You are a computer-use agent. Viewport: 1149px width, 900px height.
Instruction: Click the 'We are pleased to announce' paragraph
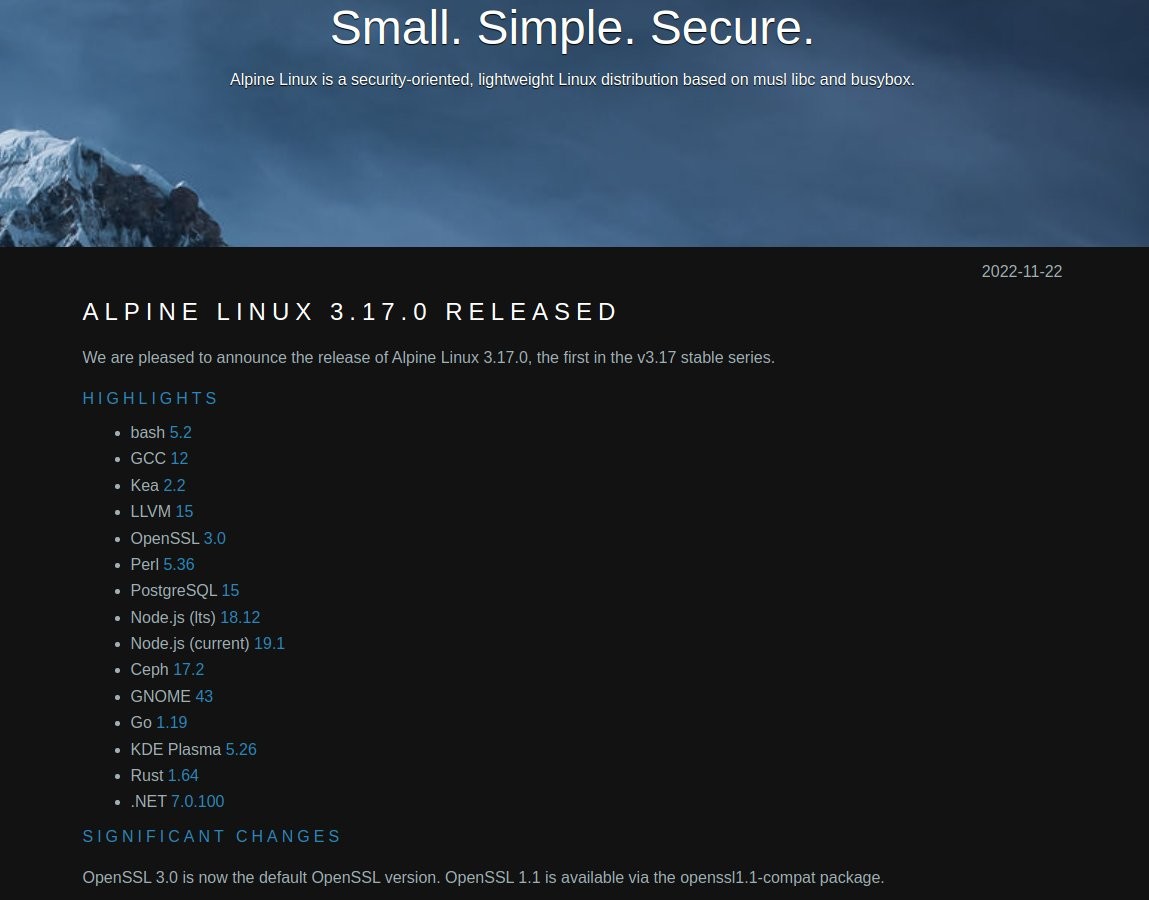pyautogui.click(x=429, y=358)
